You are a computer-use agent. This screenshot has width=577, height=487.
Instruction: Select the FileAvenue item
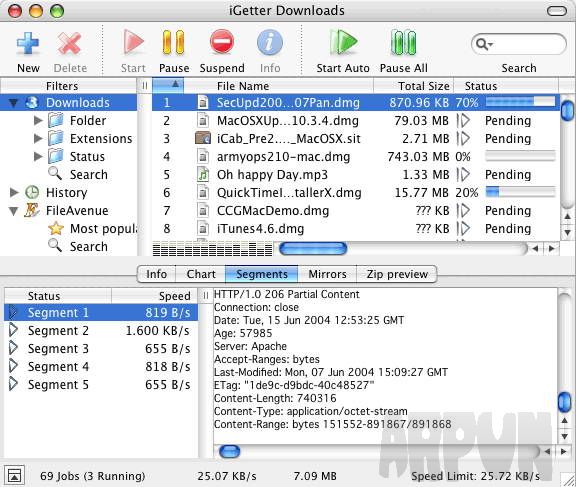[x=77, y=211]
